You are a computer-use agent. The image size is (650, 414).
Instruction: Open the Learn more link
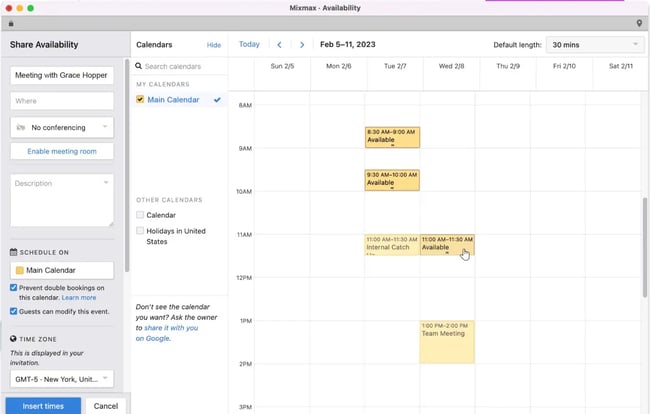[79, 298]
